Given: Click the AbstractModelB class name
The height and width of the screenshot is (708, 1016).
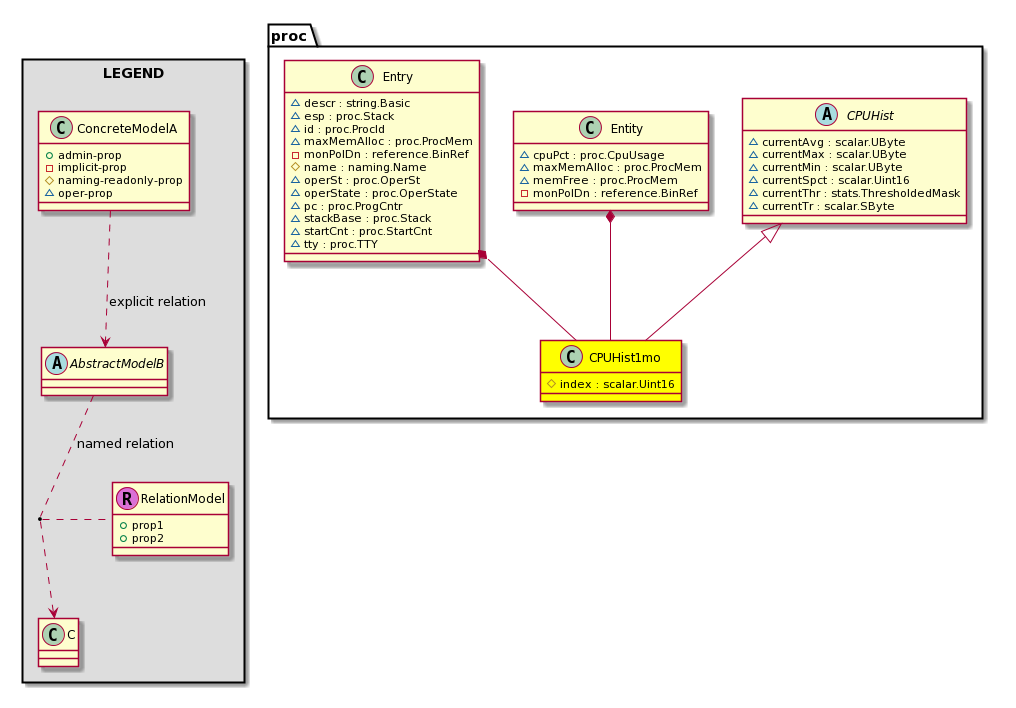Looking at the screenshot, I should click(x=117, y=363).
